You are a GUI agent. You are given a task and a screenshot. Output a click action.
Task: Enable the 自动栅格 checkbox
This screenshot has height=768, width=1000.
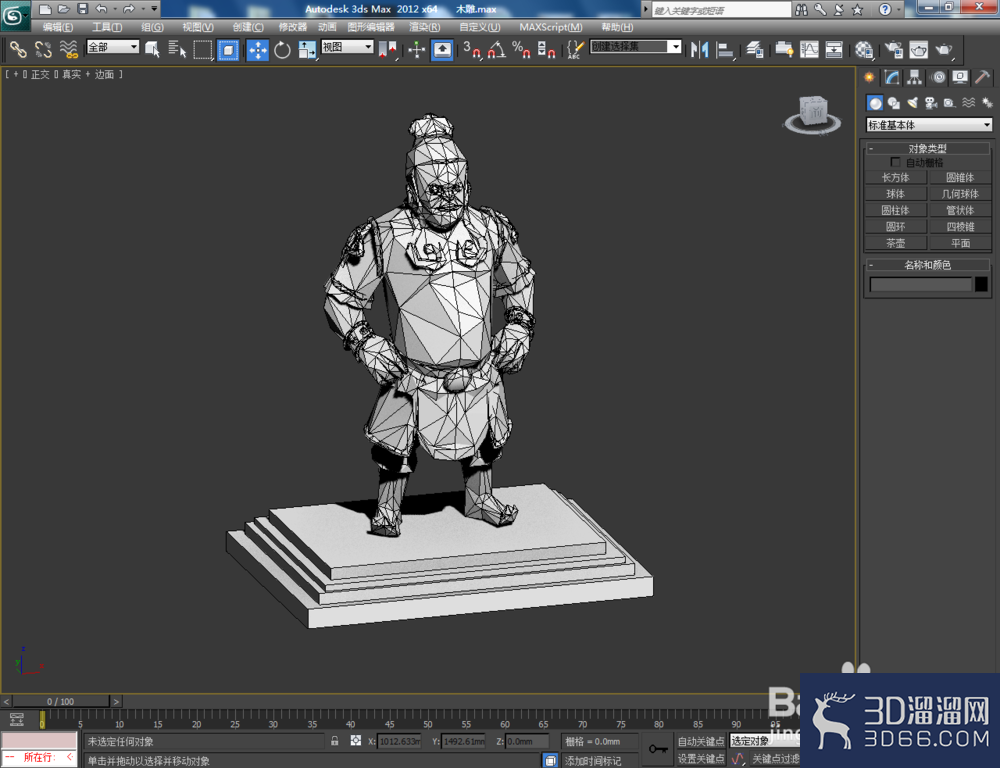pos(895,162)
